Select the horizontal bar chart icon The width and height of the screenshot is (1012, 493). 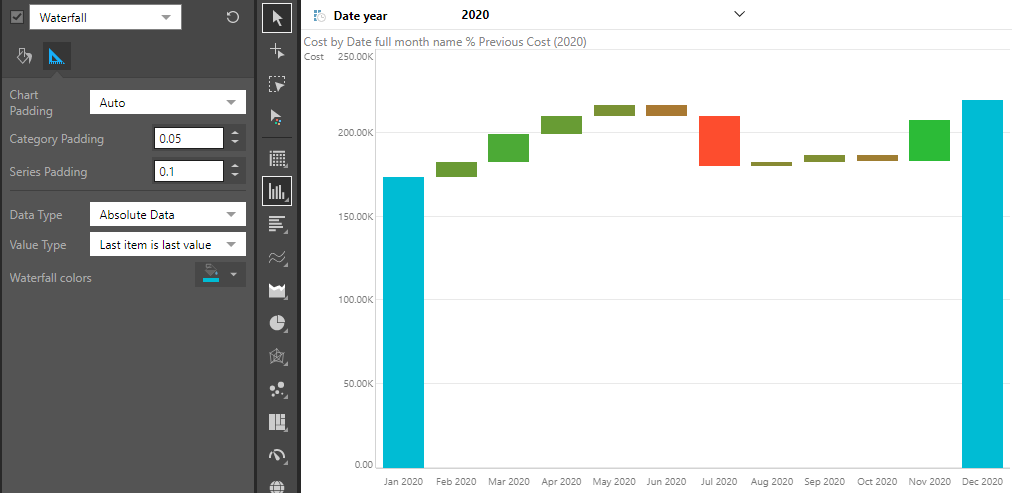(278, 224)
